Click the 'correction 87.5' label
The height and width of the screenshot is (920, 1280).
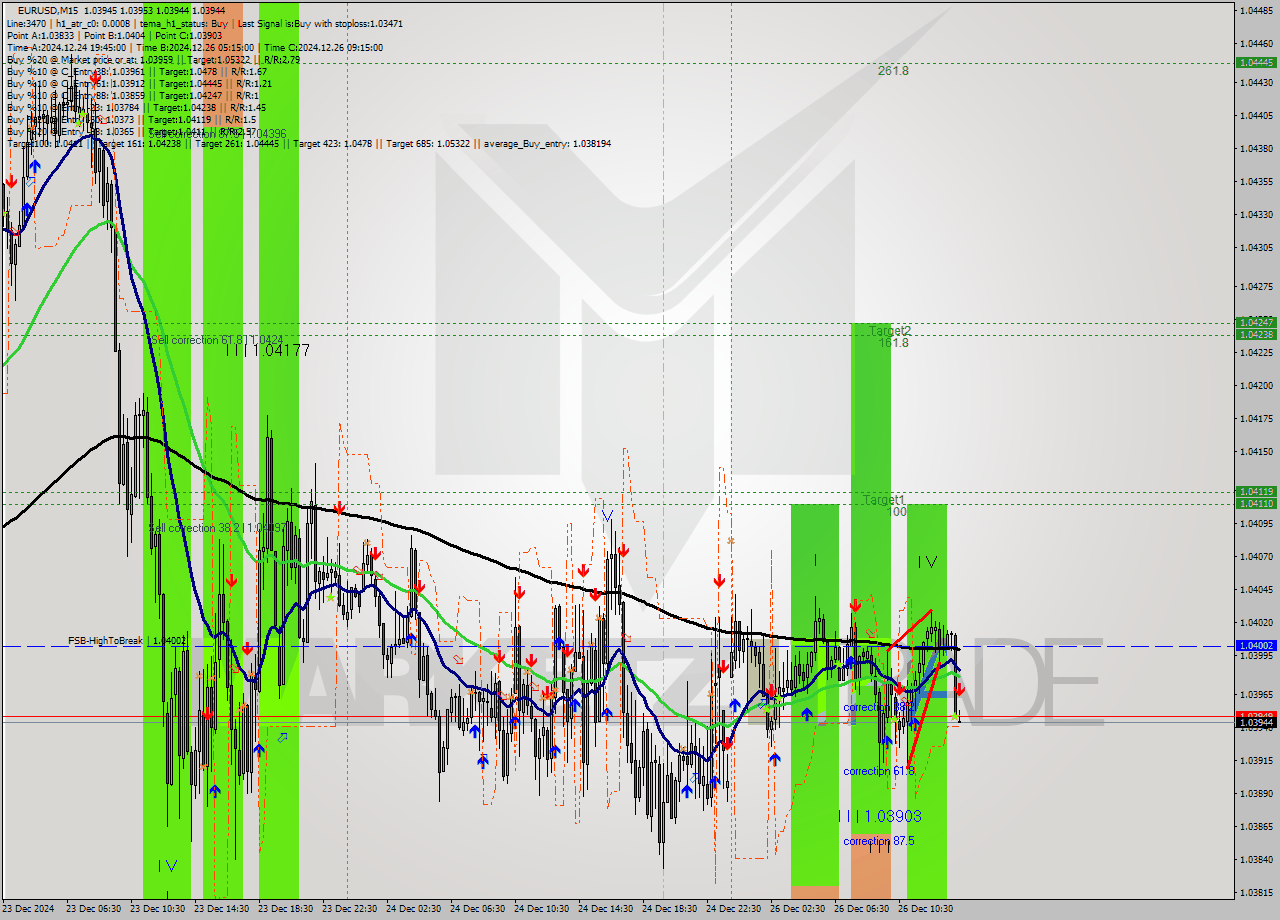coord(878,841)
